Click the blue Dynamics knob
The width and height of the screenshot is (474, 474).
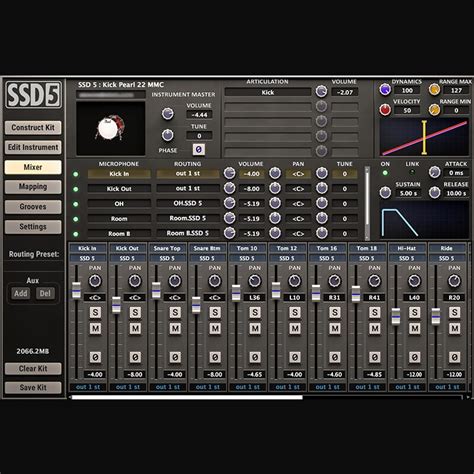click(385, 89)
